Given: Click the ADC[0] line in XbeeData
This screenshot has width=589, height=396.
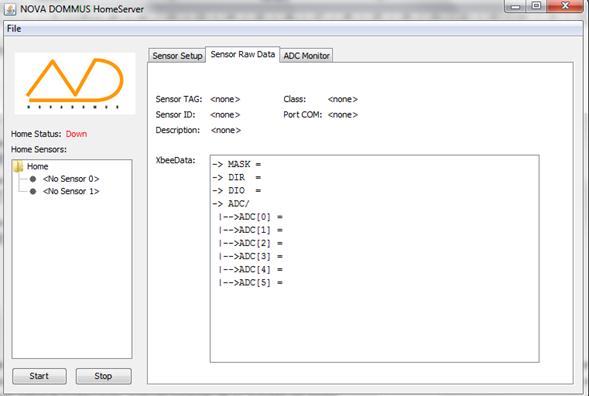Looking at the screenshot, I should (251, 217).
